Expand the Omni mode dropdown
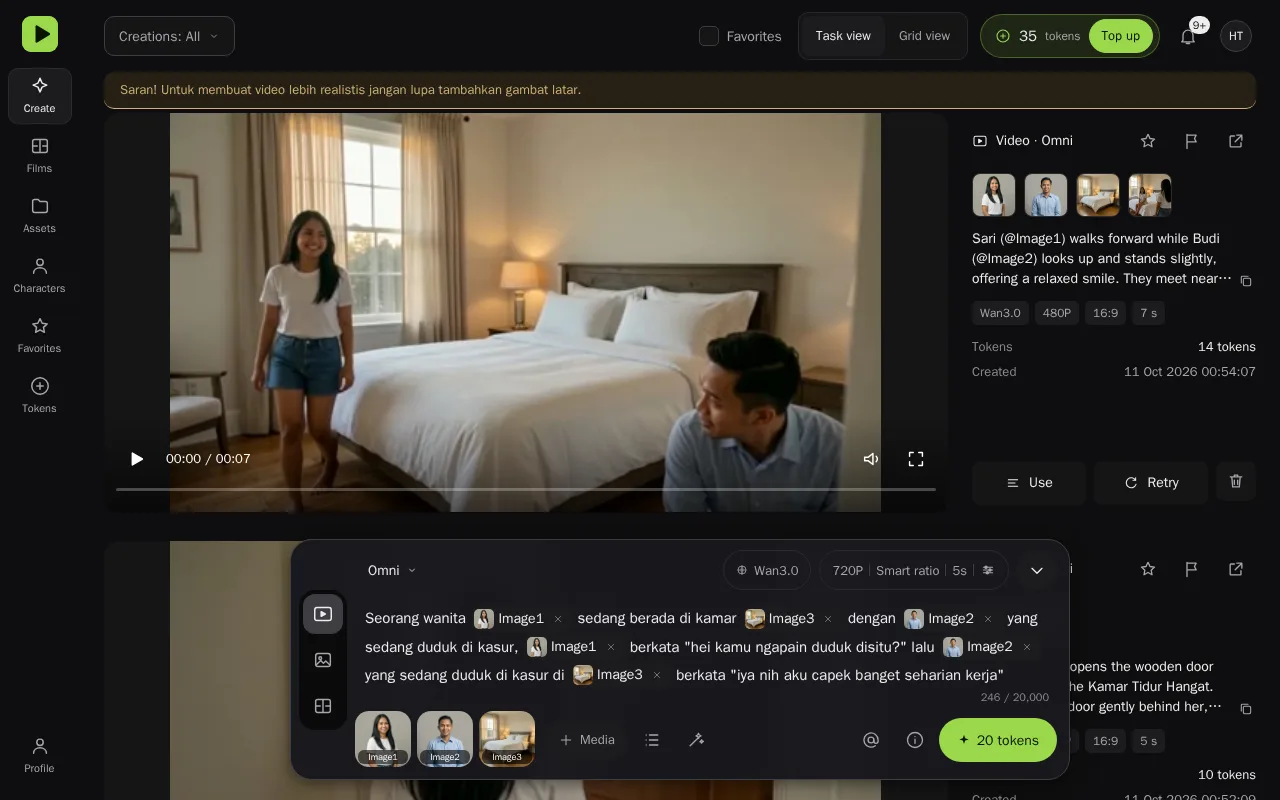1280x800 pixels. pos(392,570)
